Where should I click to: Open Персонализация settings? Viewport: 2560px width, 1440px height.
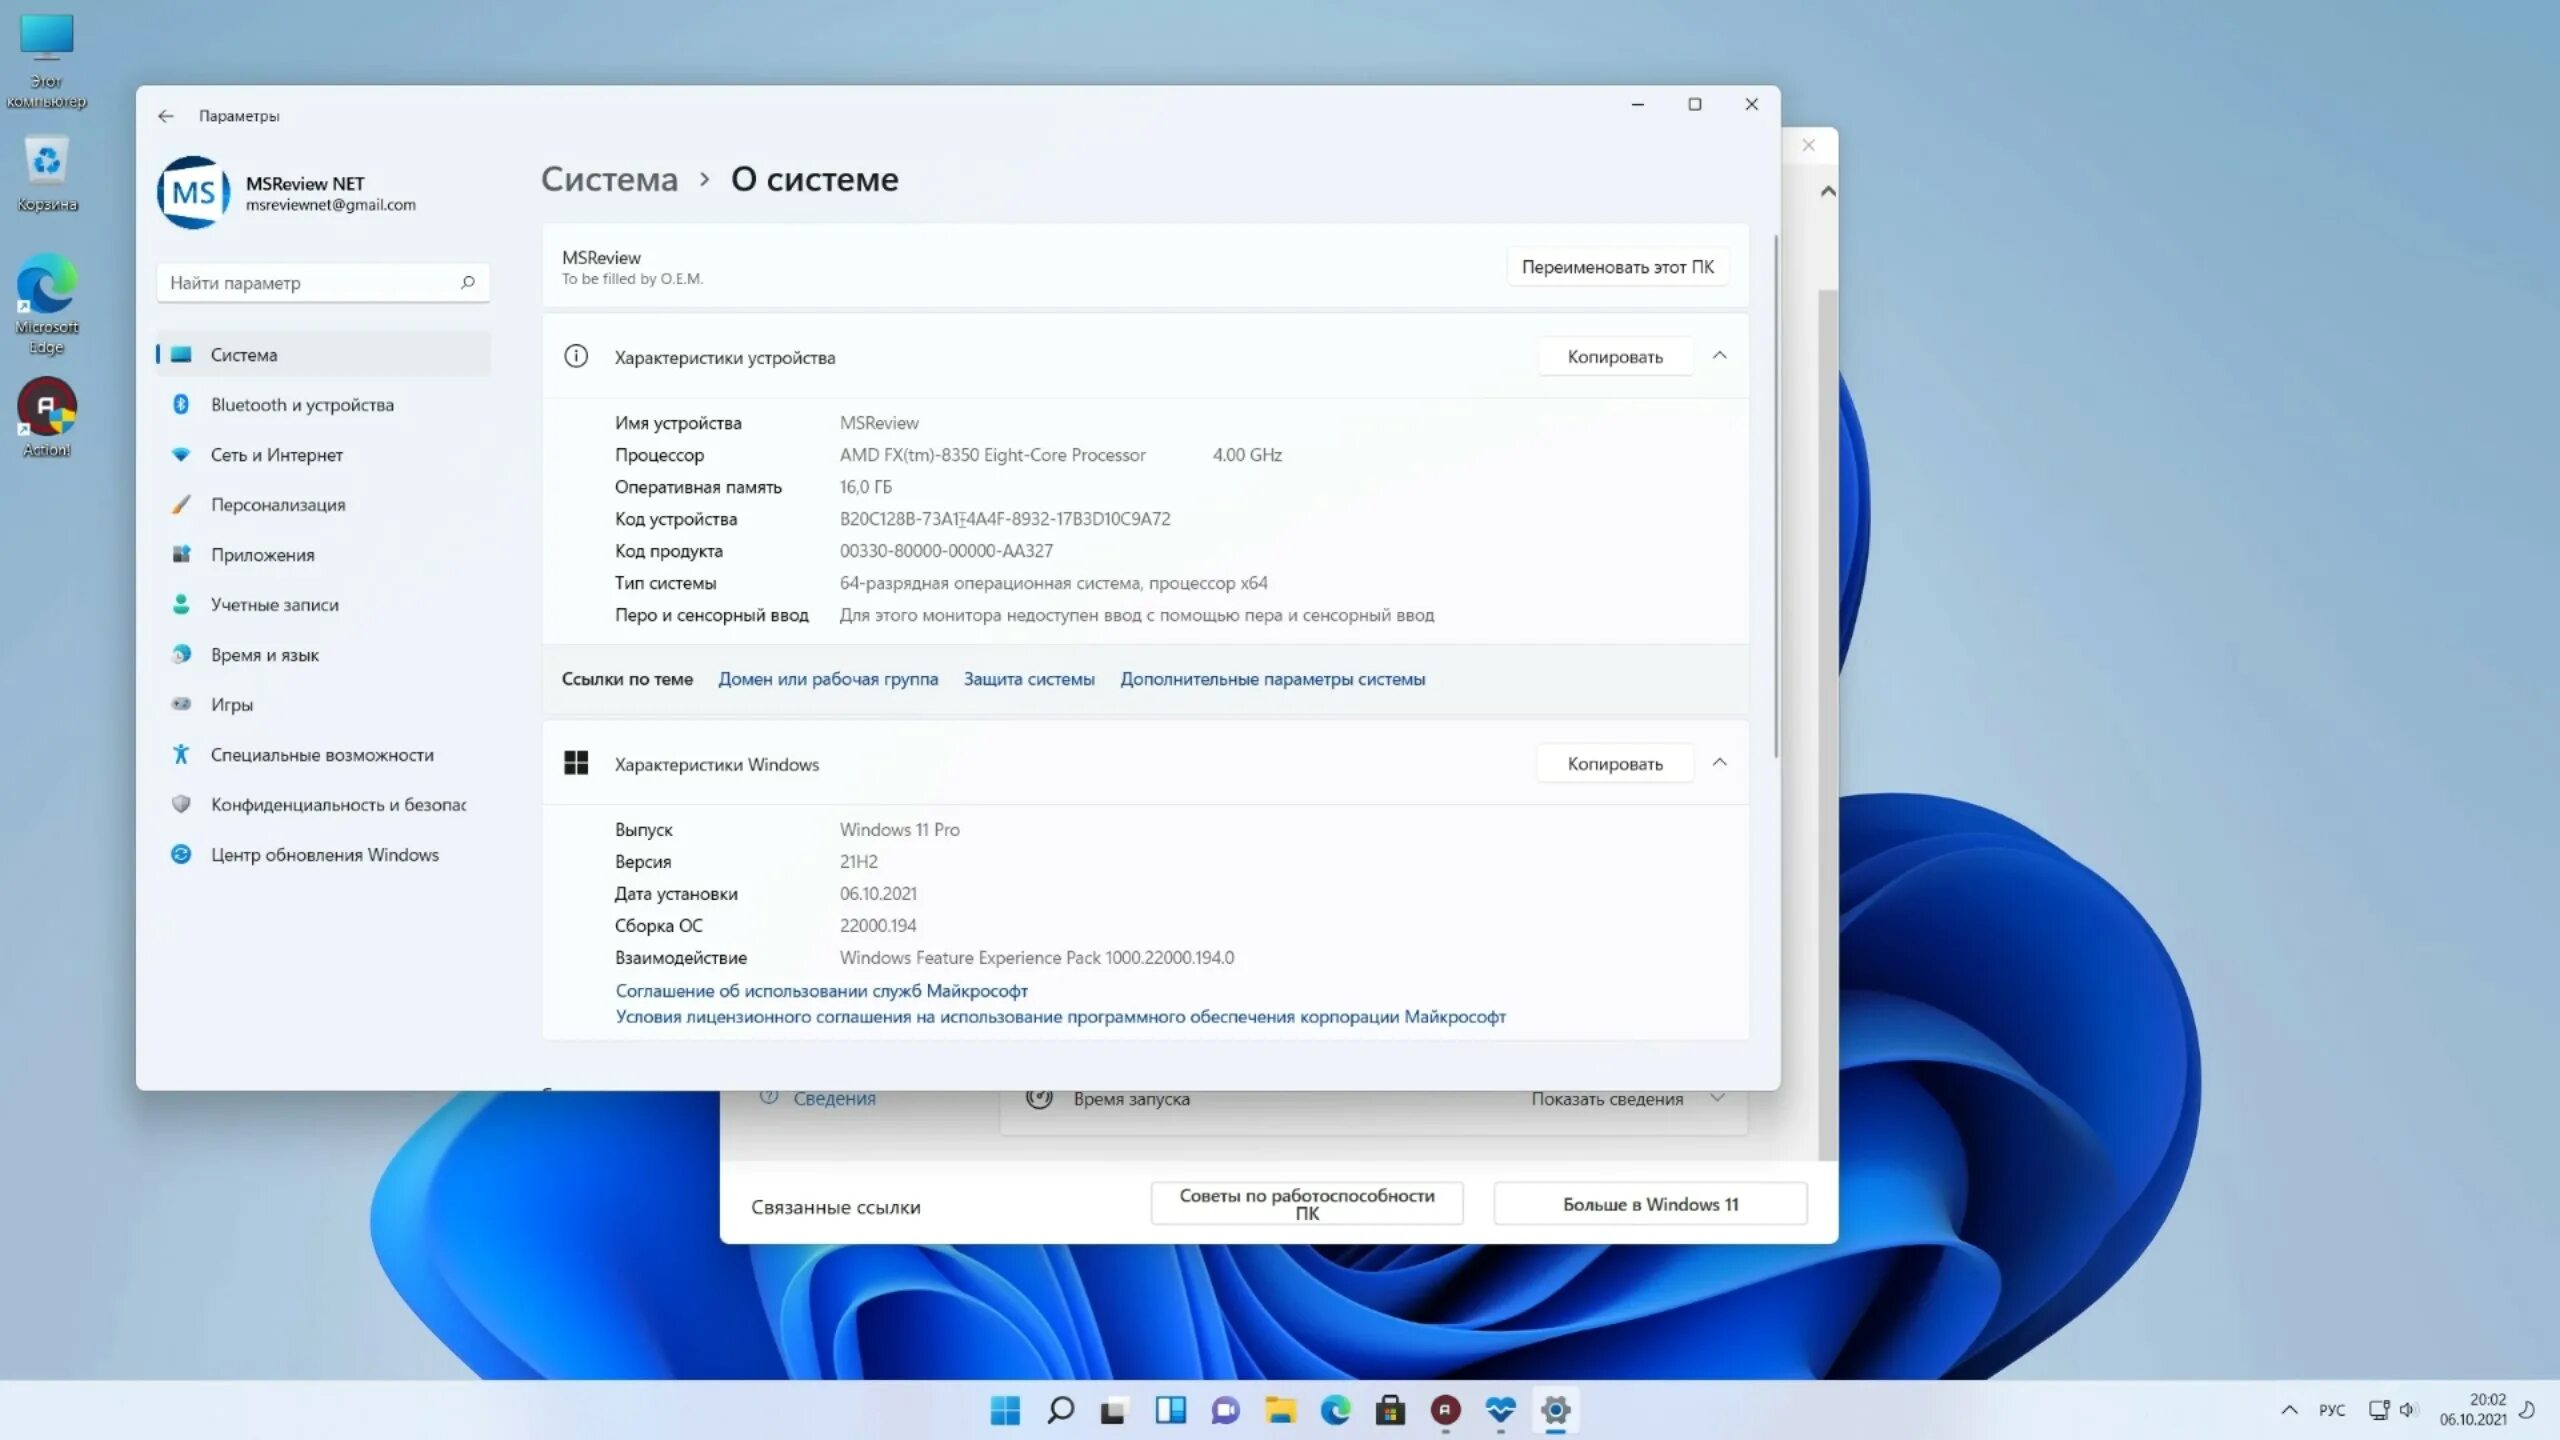(323, 505)
